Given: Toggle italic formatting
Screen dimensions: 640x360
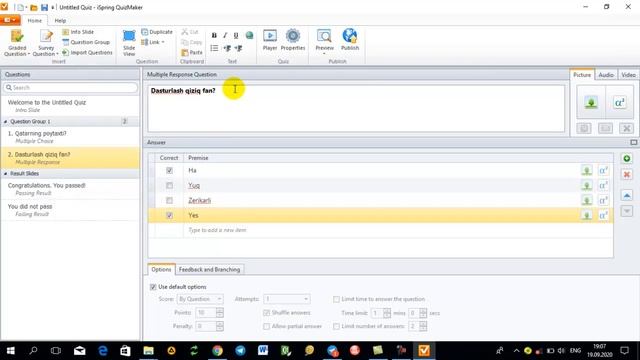Looking at the screenshot, I should point(225,36).
